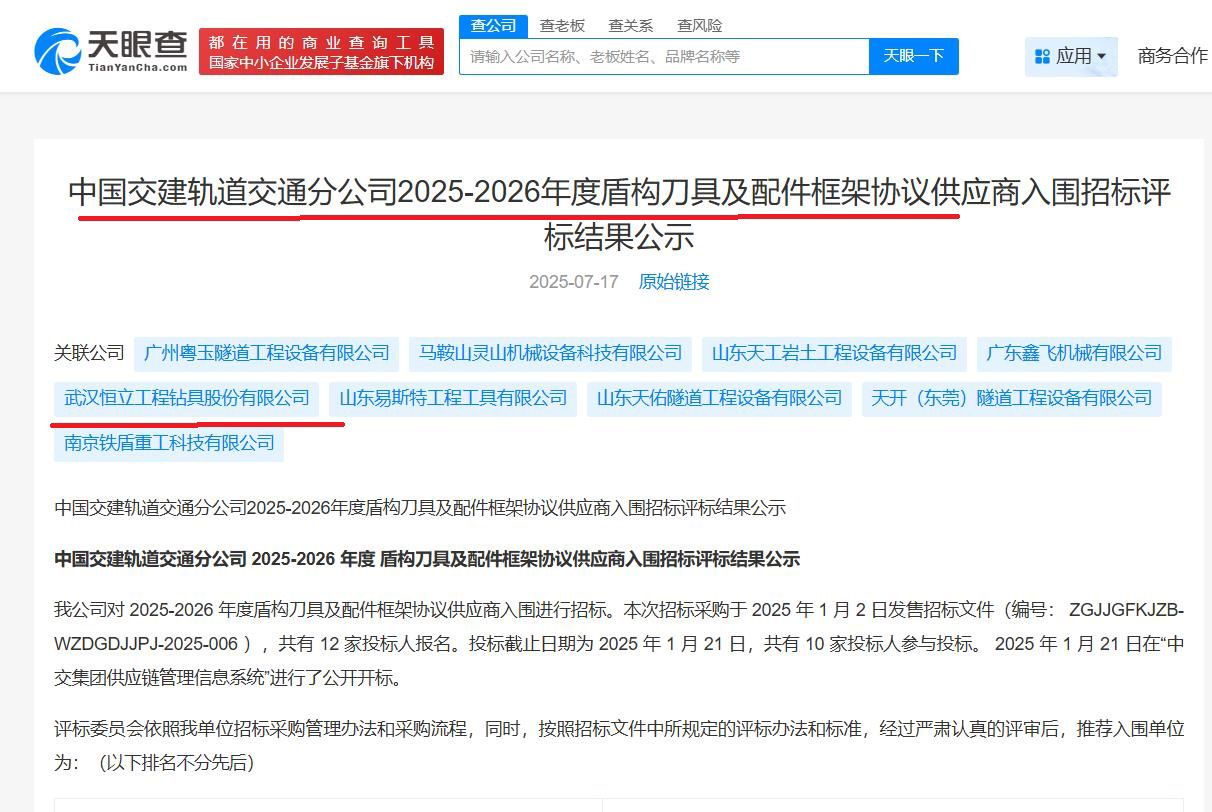The height and width of the screenshot is (812, 1212).
Task: Open 南京铁盾重工科技有限公司 company tag
Action: 169,443
